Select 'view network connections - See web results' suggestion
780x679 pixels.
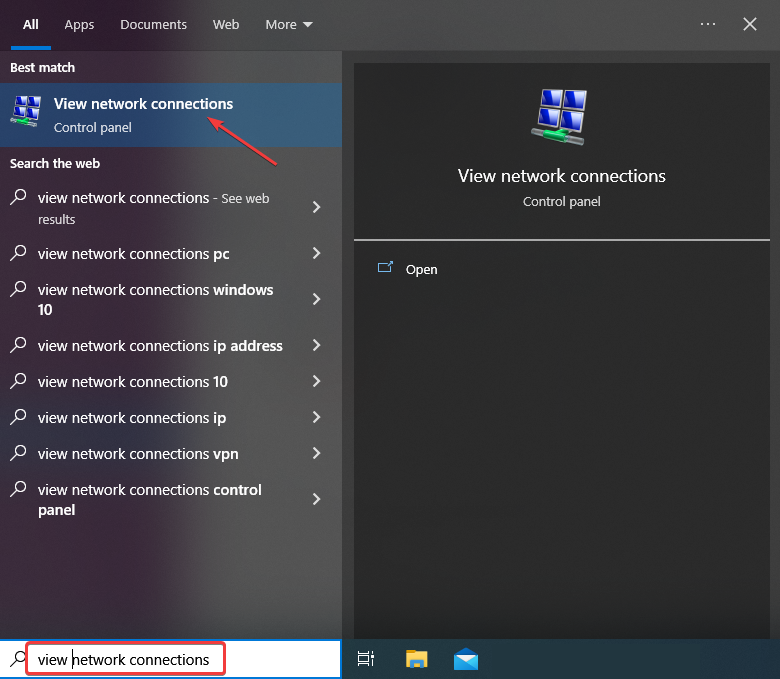[171, 208]
